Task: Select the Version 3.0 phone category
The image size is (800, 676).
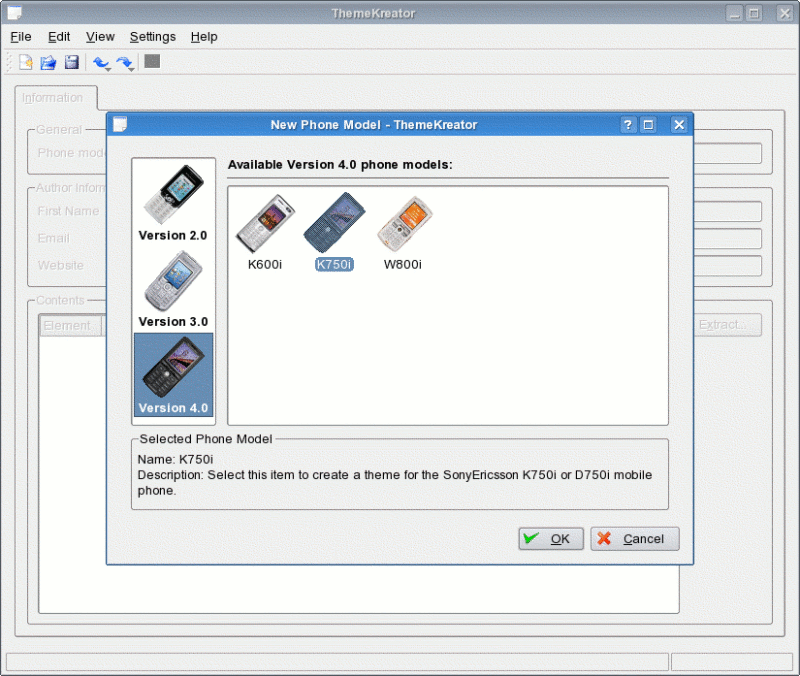Action: coord(173,289)
